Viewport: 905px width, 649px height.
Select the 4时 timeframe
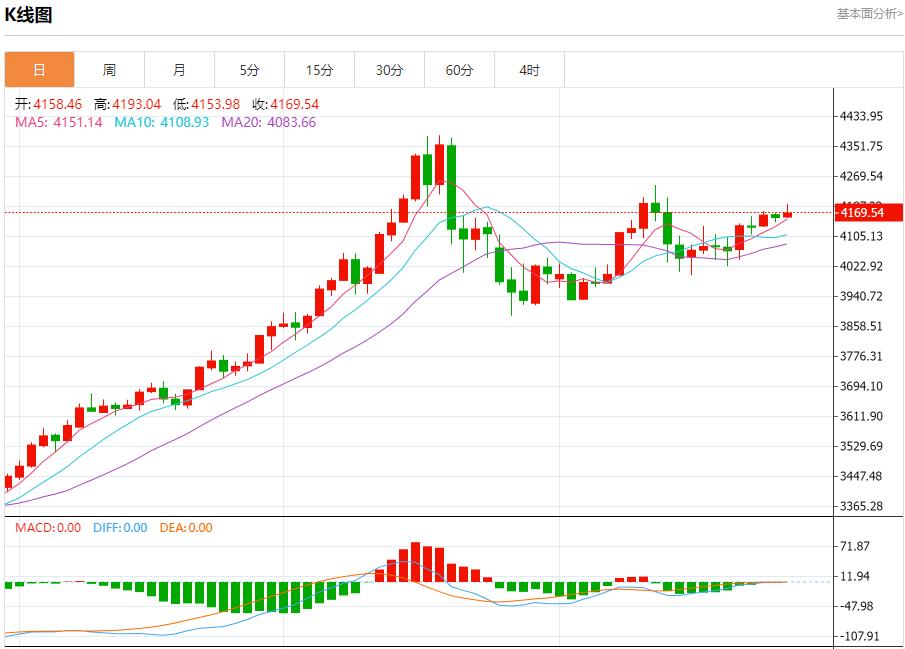[529, 70]
